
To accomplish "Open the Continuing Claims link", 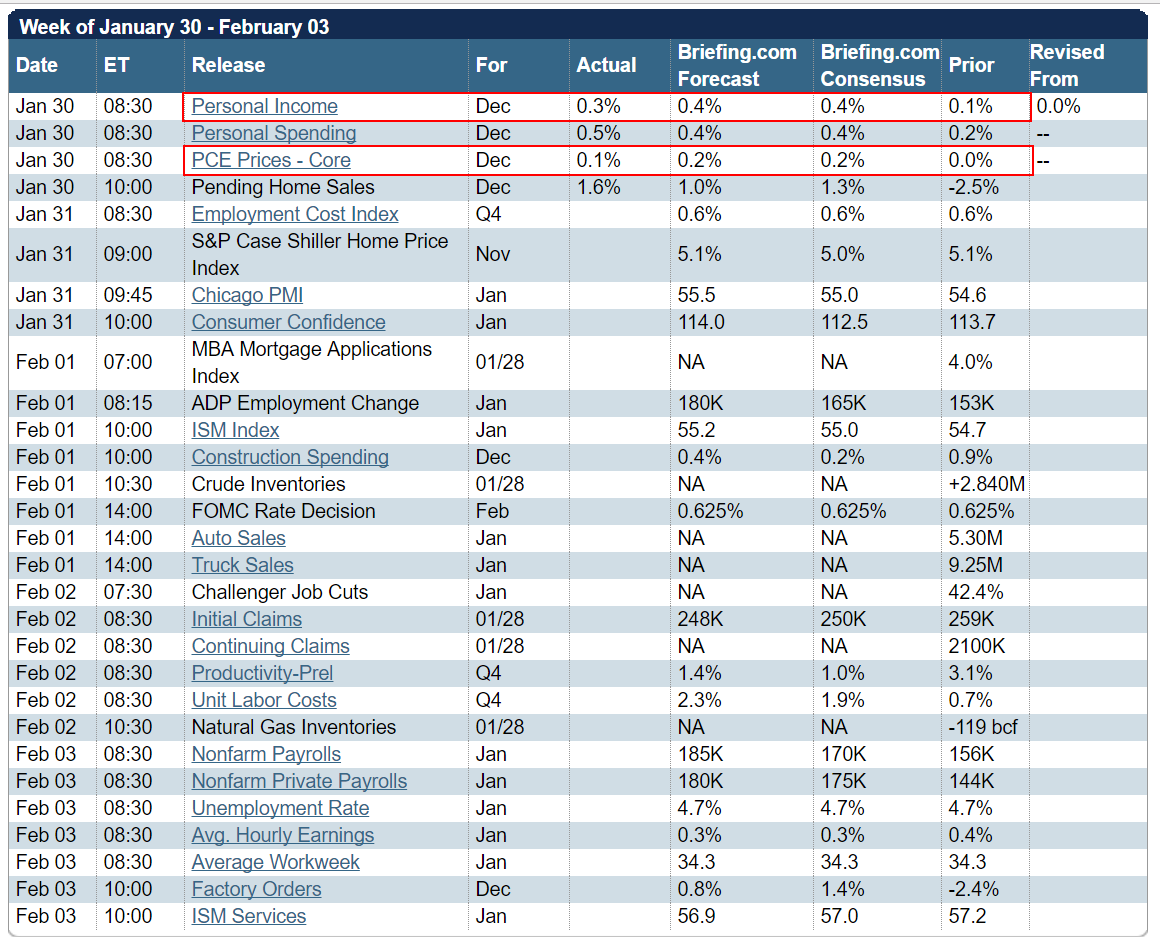I will tap(270, 647).
